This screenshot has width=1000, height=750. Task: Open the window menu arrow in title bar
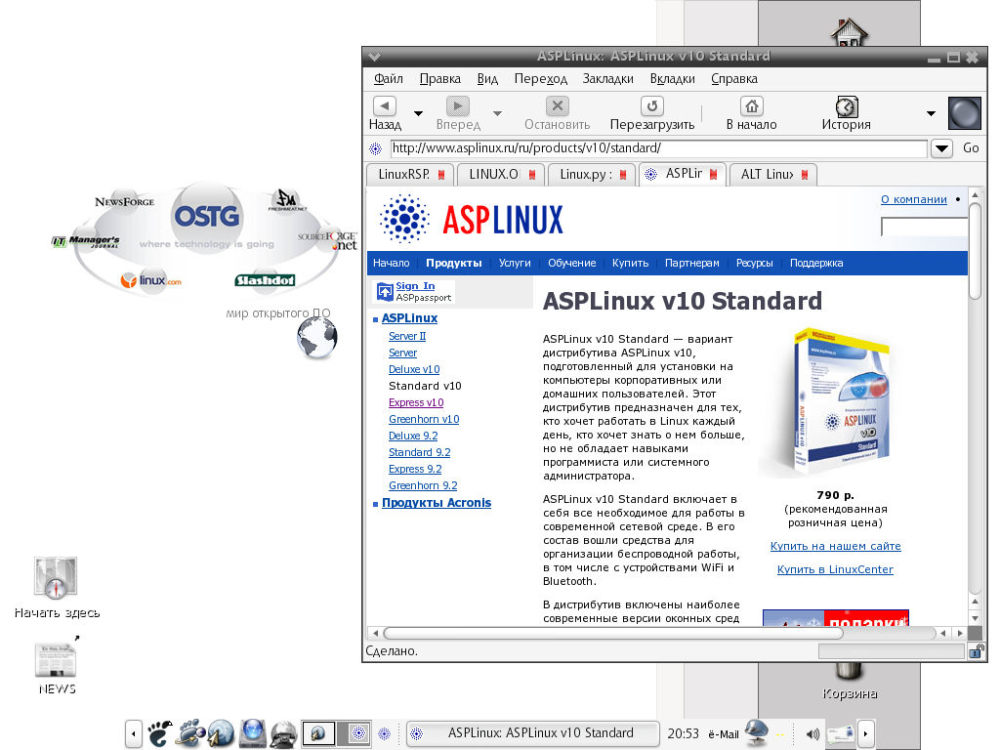pos(374,57)
